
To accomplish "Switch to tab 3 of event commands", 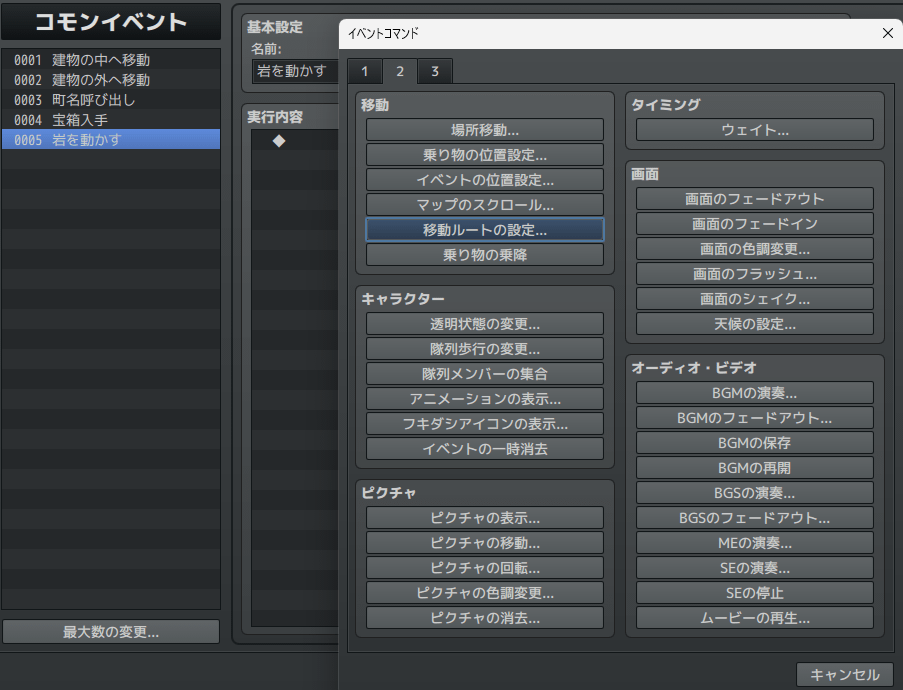I will pyautogui.click(x=434, y=71).
